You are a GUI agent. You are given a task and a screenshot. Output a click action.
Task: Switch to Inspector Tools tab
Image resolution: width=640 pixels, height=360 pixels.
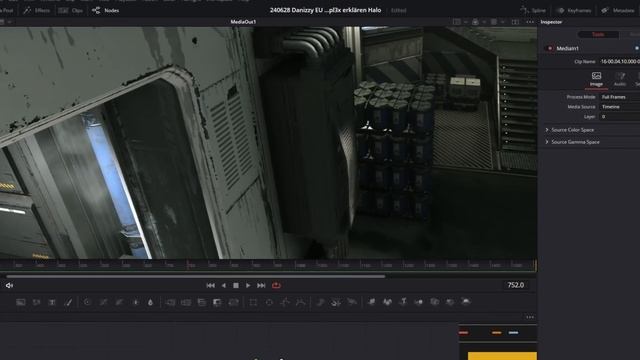point(598,34)
